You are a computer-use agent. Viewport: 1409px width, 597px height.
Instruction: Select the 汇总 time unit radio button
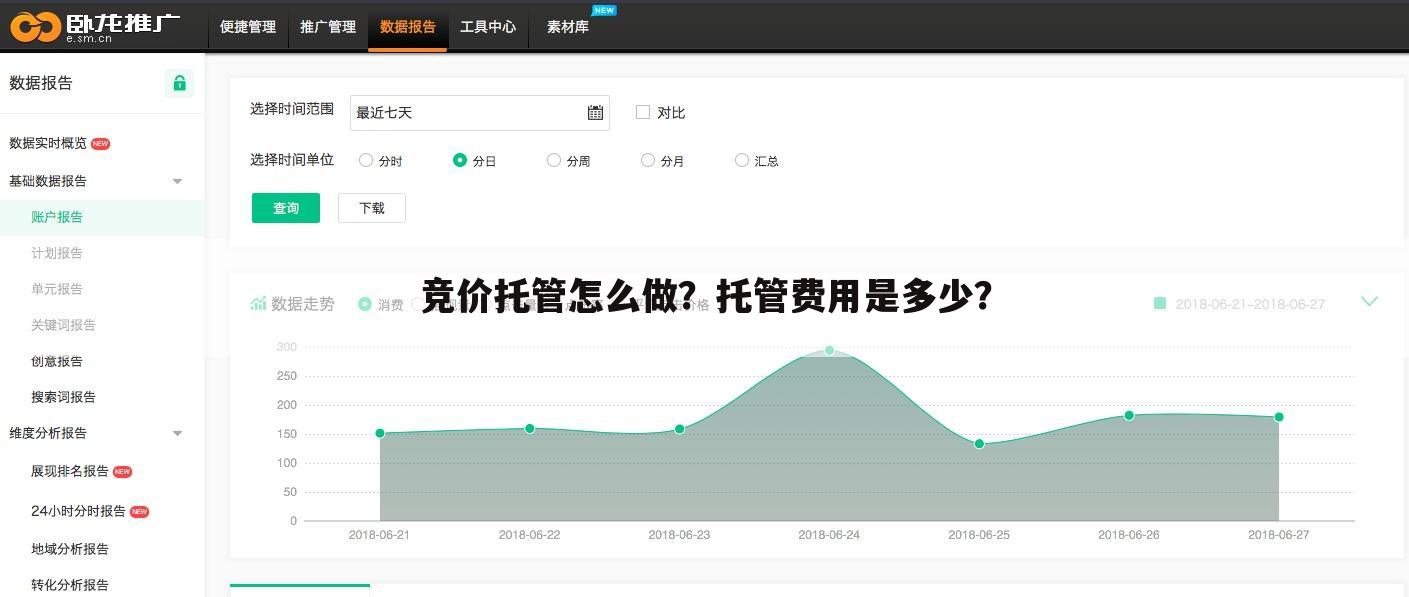point(742,160)
